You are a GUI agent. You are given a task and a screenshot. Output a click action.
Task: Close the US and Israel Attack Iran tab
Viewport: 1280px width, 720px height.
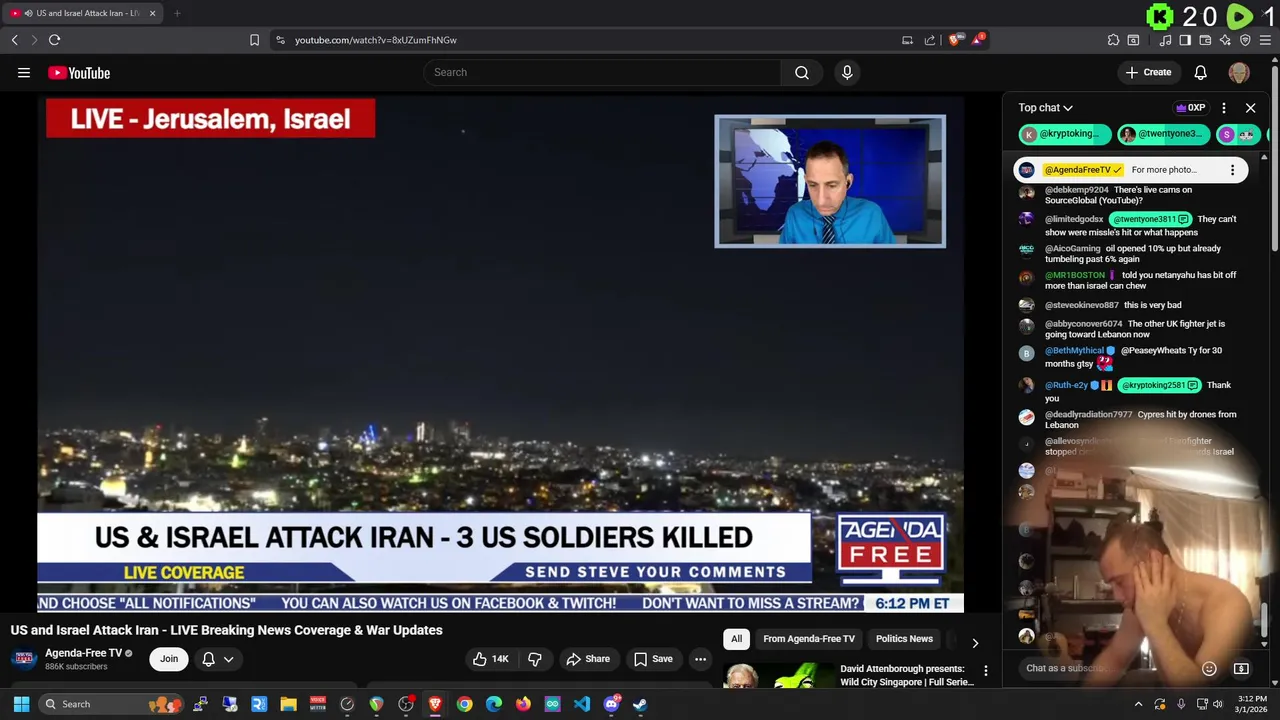[152, 13]
